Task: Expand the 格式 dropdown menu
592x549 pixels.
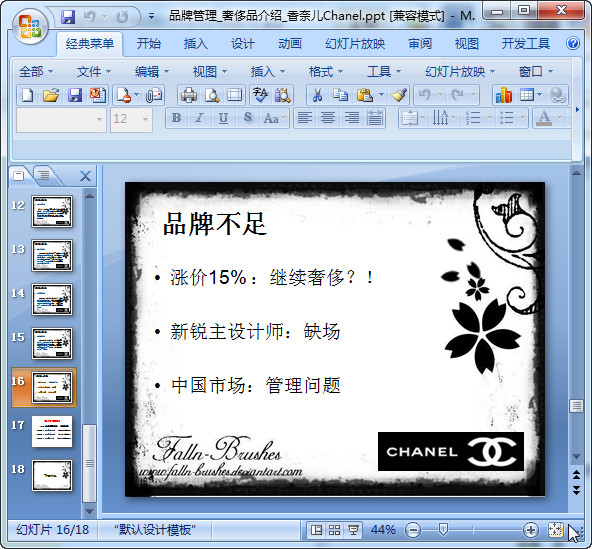Action: 326,71
